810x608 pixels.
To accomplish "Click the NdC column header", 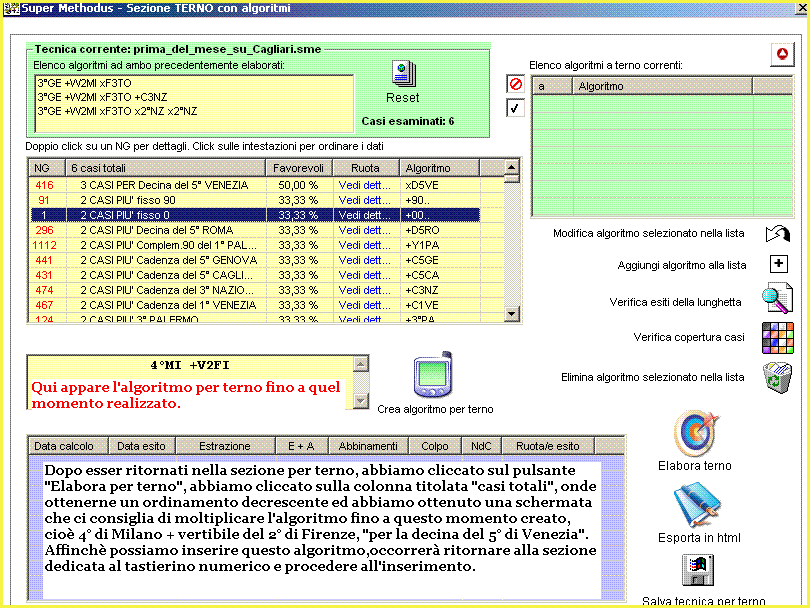I will (481, 446).
